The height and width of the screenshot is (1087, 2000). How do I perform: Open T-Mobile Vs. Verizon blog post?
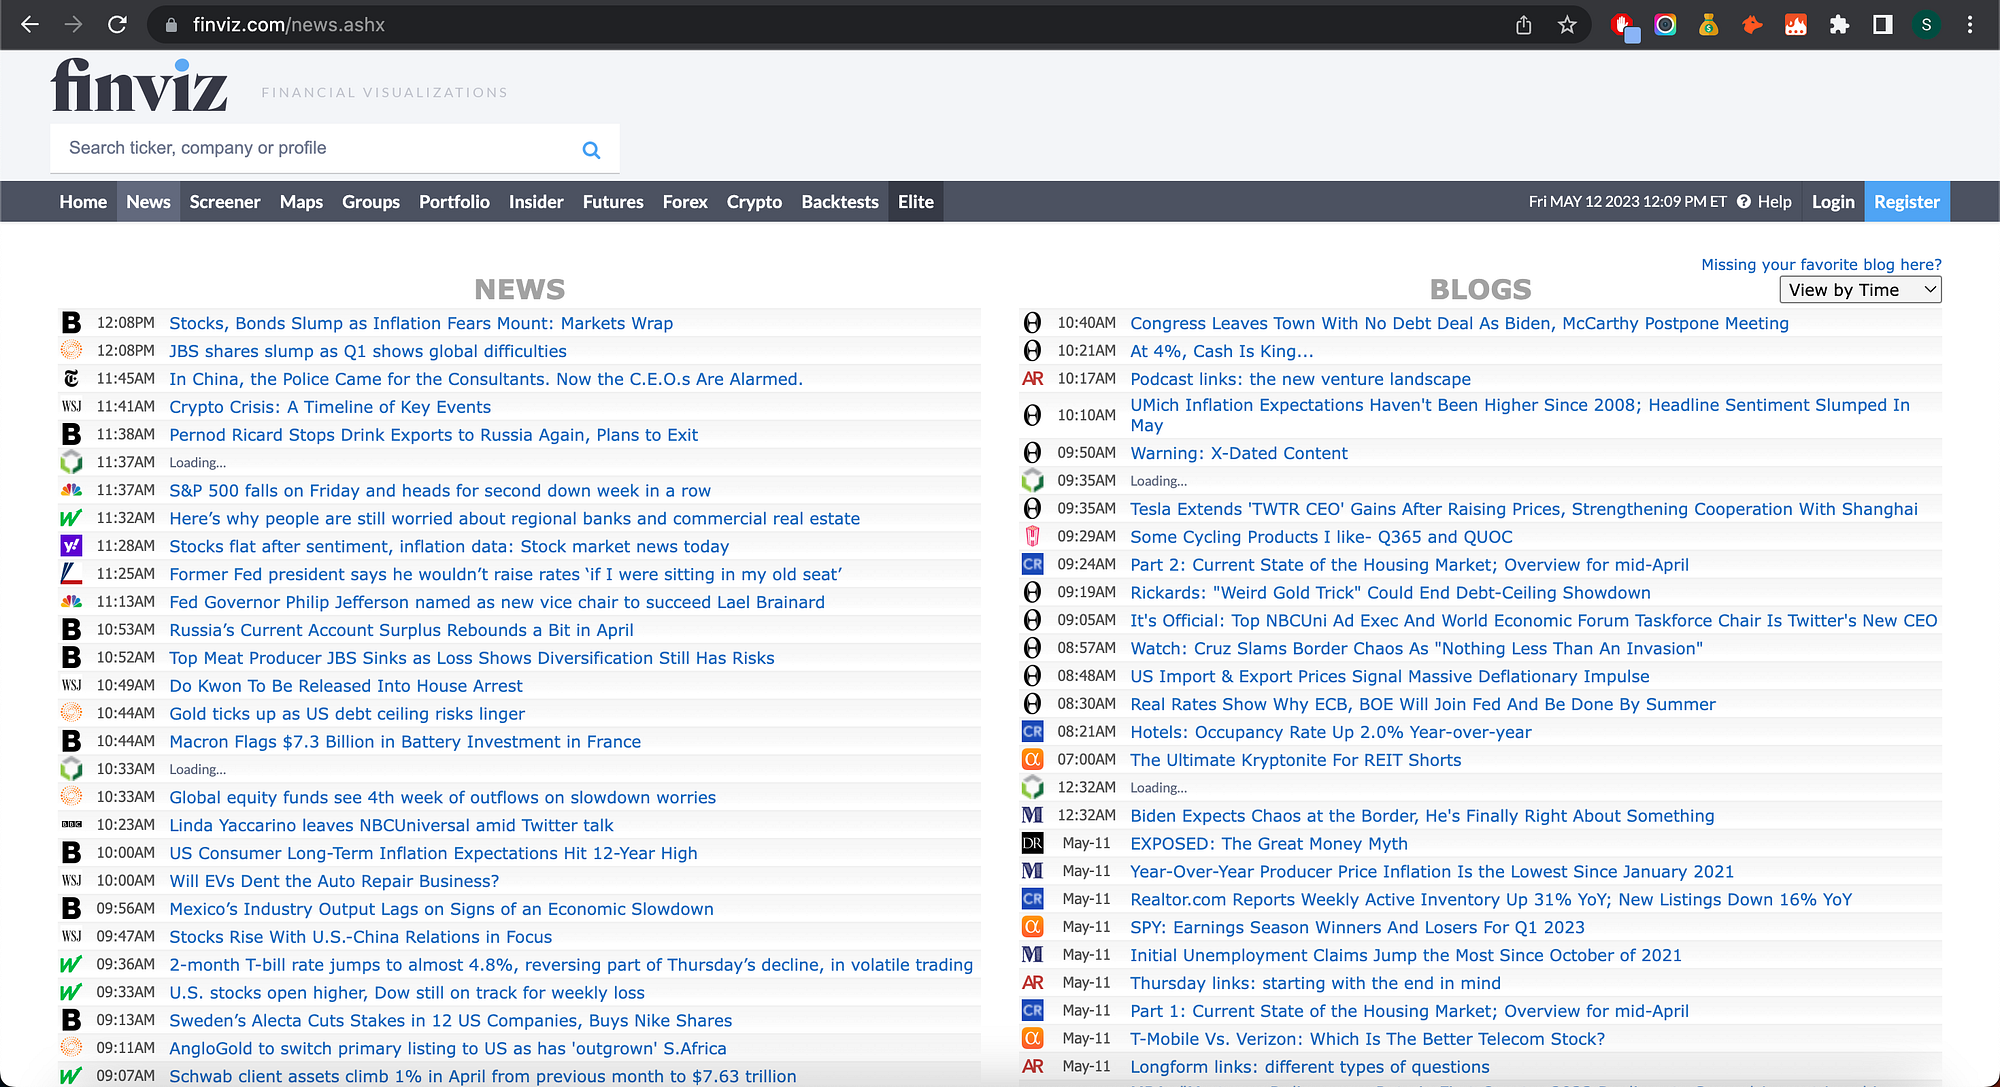click(x=1367, y=1039)
